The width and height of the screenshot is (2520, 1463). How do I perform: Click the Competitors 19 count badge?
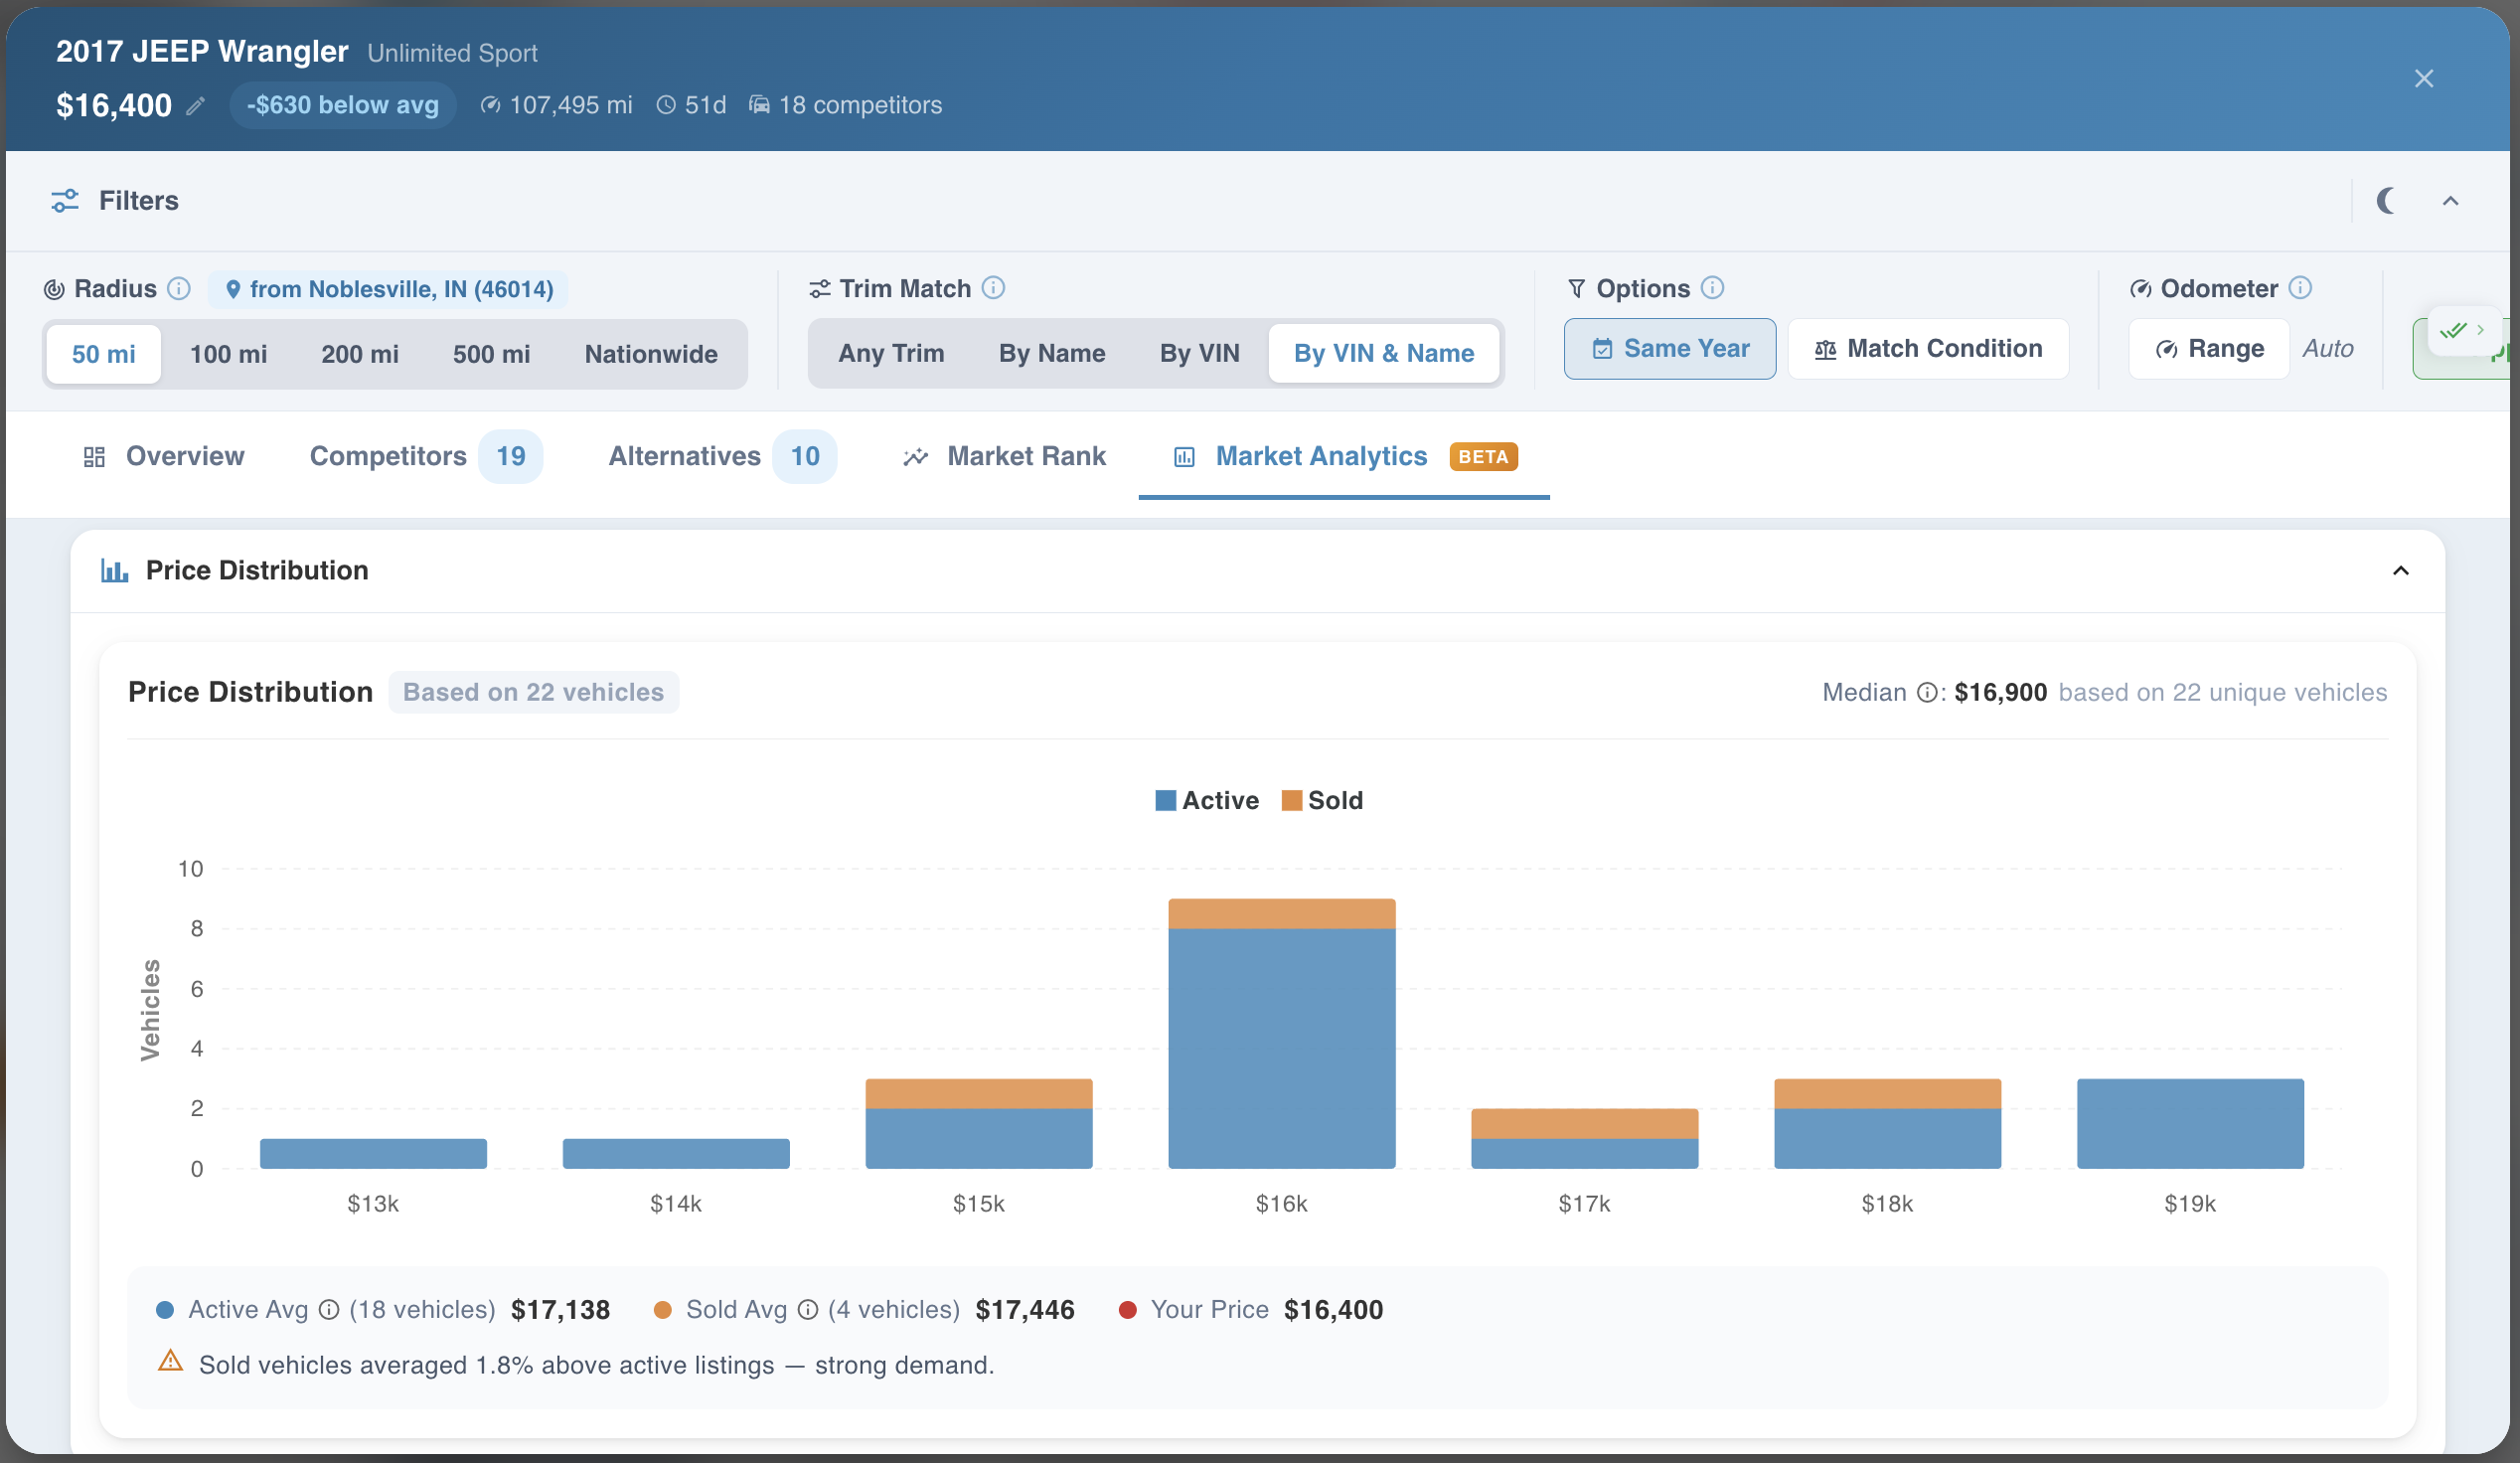pyautogui.click(x=511, y=457)
